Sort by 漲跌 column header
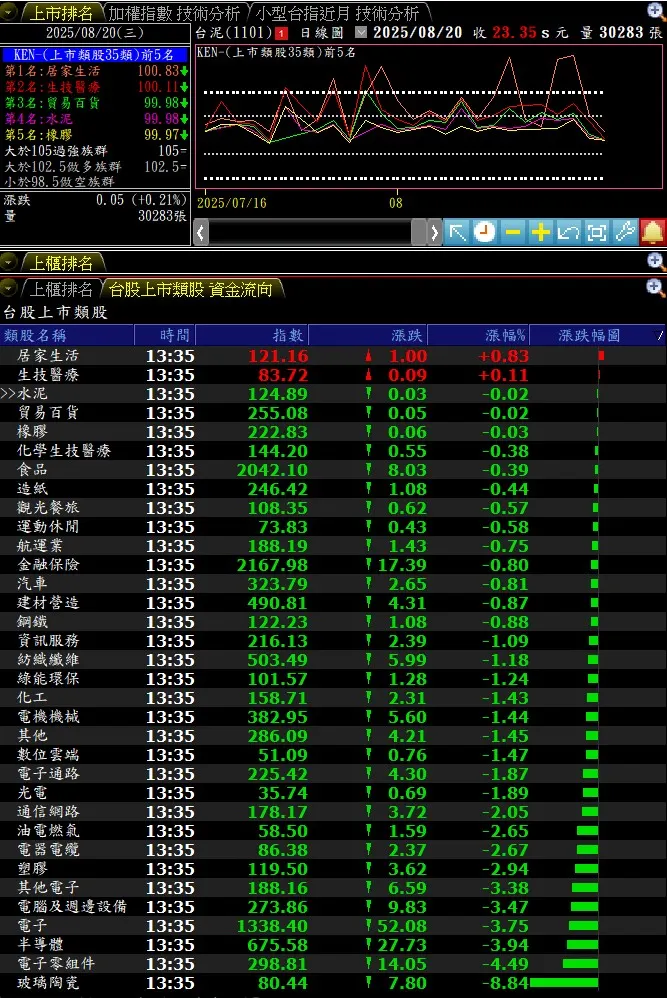The image size is (667, 998). pos(368,335)
